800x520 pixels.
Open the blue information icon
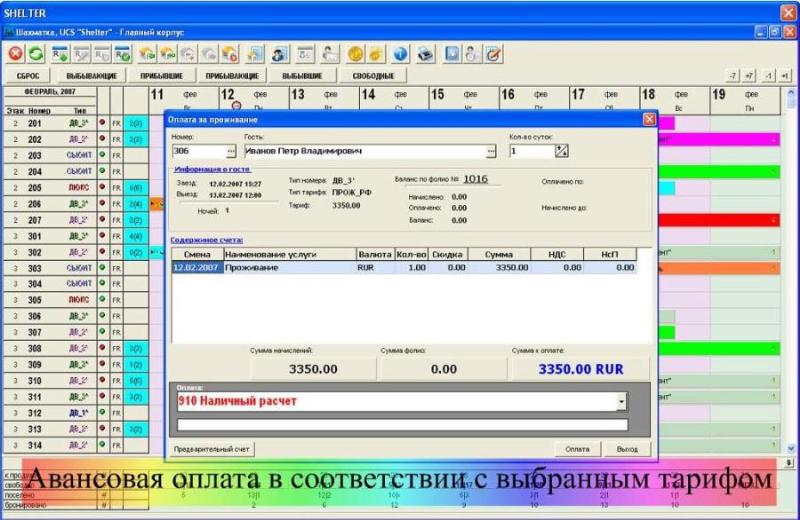pyautogui.click(x=401, y=54)
